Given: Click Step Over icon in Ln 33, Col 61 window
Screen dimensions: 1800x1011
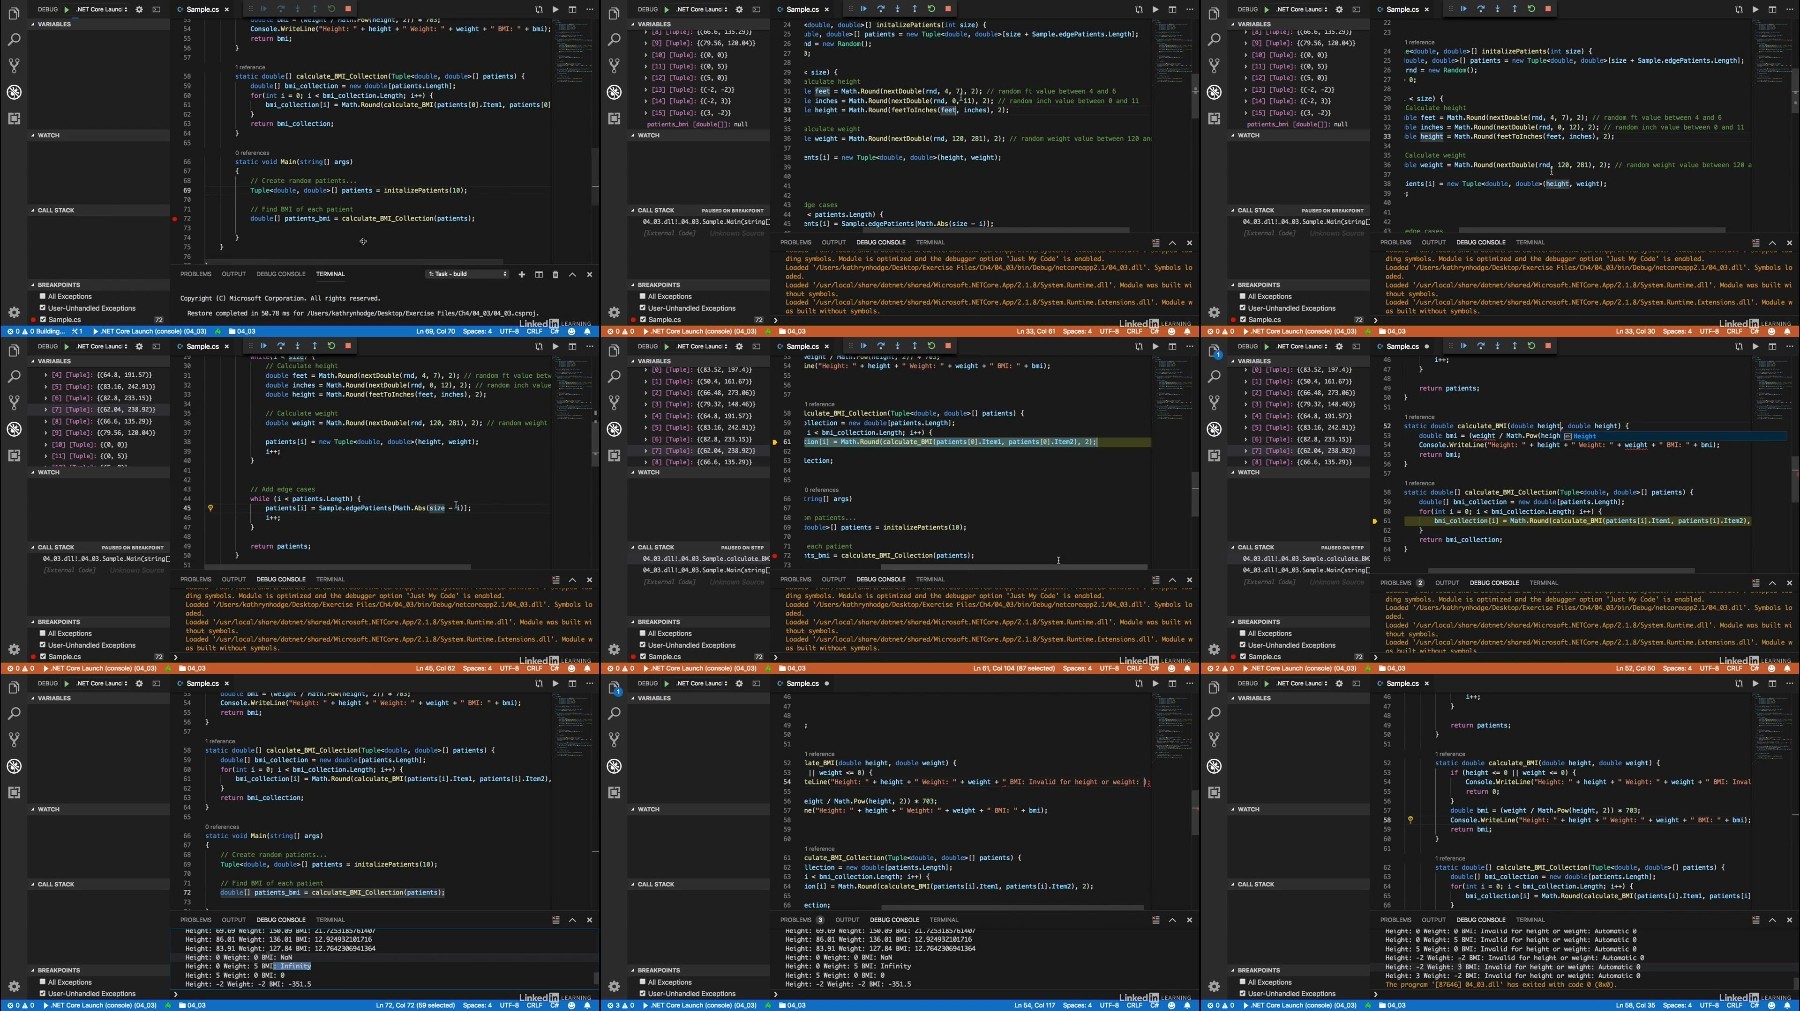Looking at the screenshot, I should 880,9.
